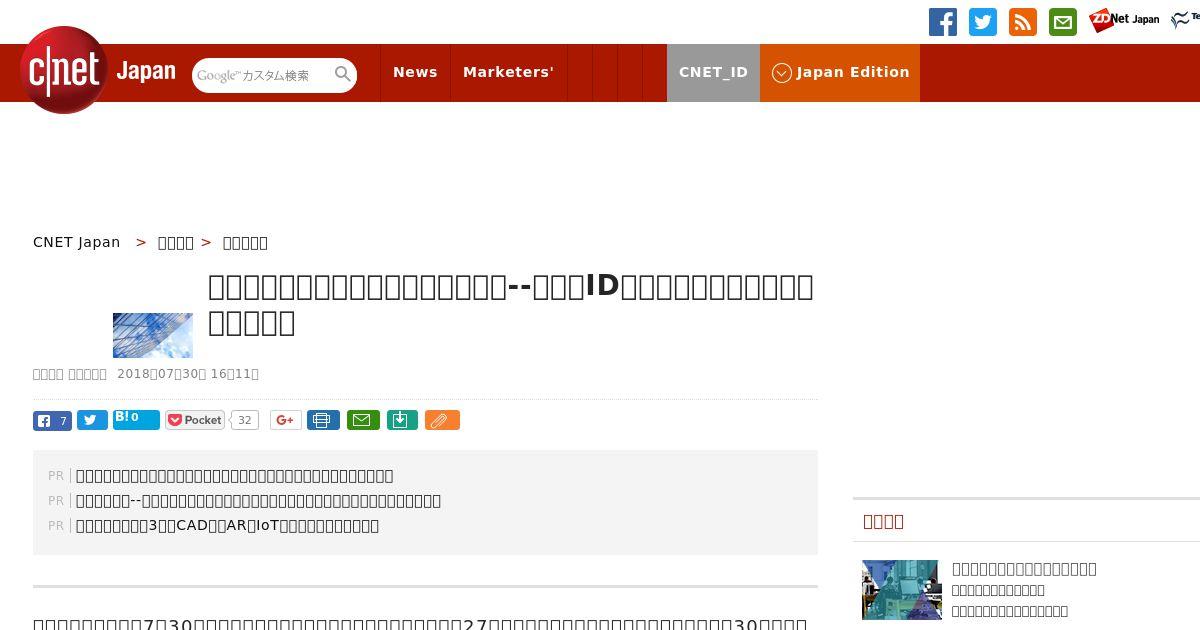Open the sidebar article headline link

pyautogui.click(x=1024, y=569)
